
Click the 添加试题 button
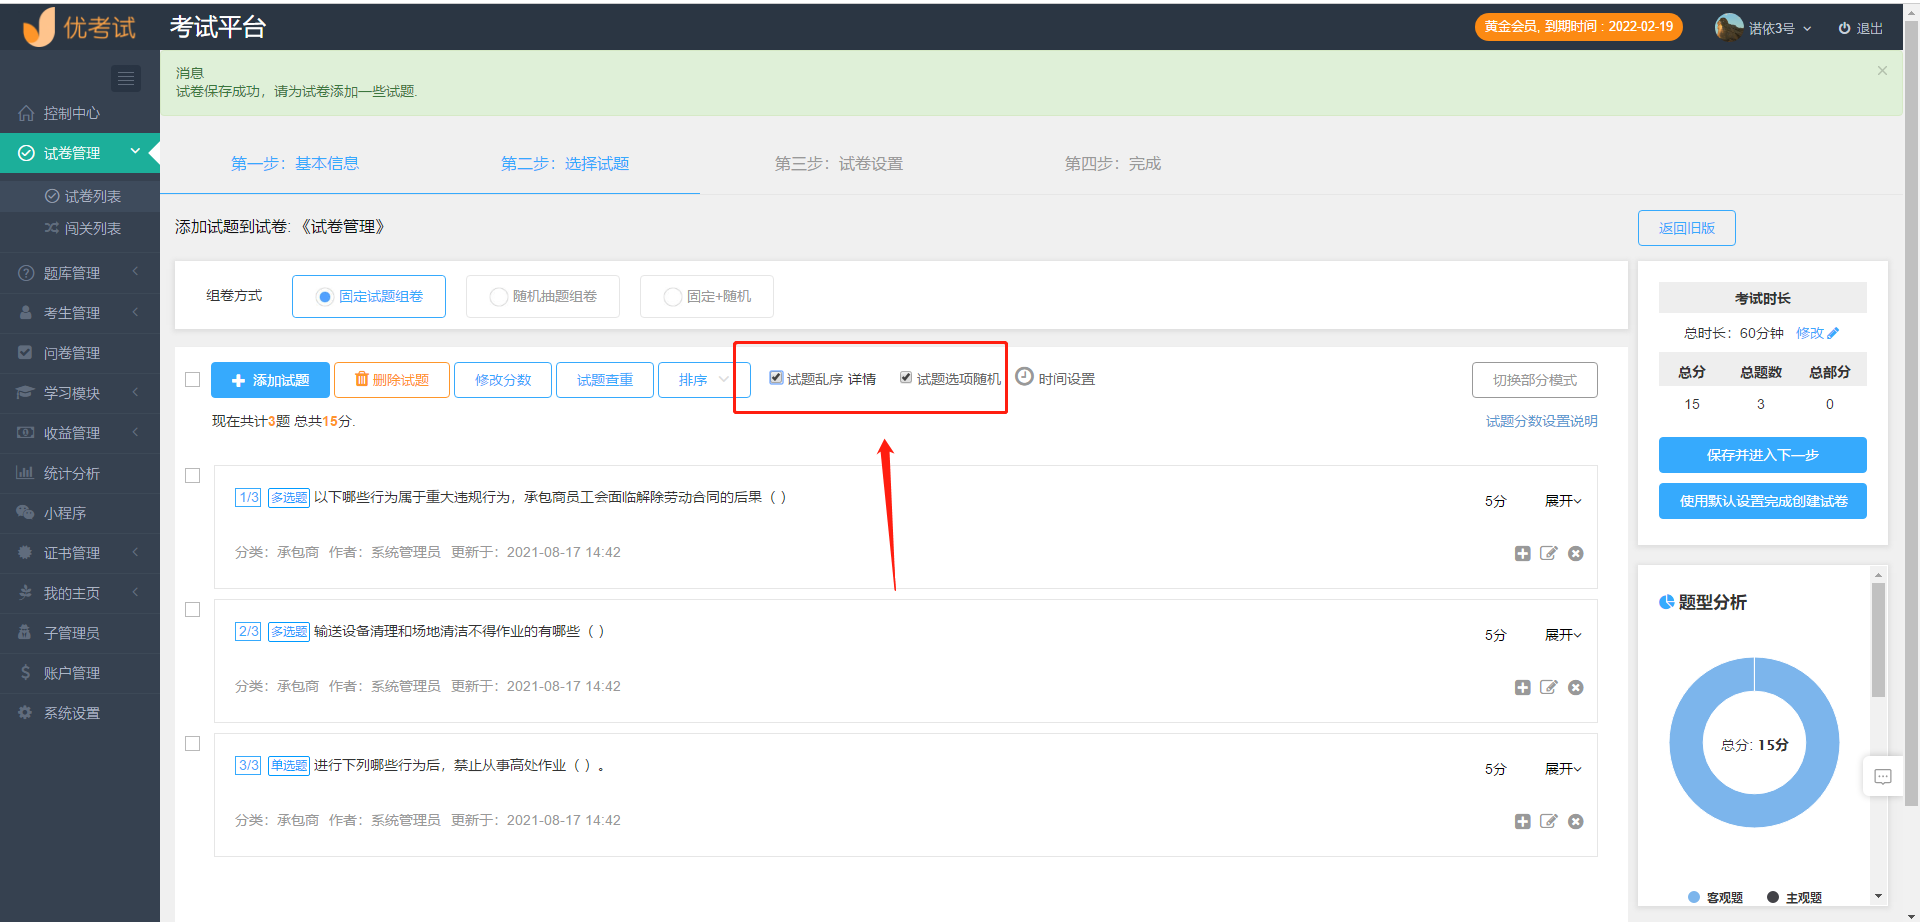[270, 380]
